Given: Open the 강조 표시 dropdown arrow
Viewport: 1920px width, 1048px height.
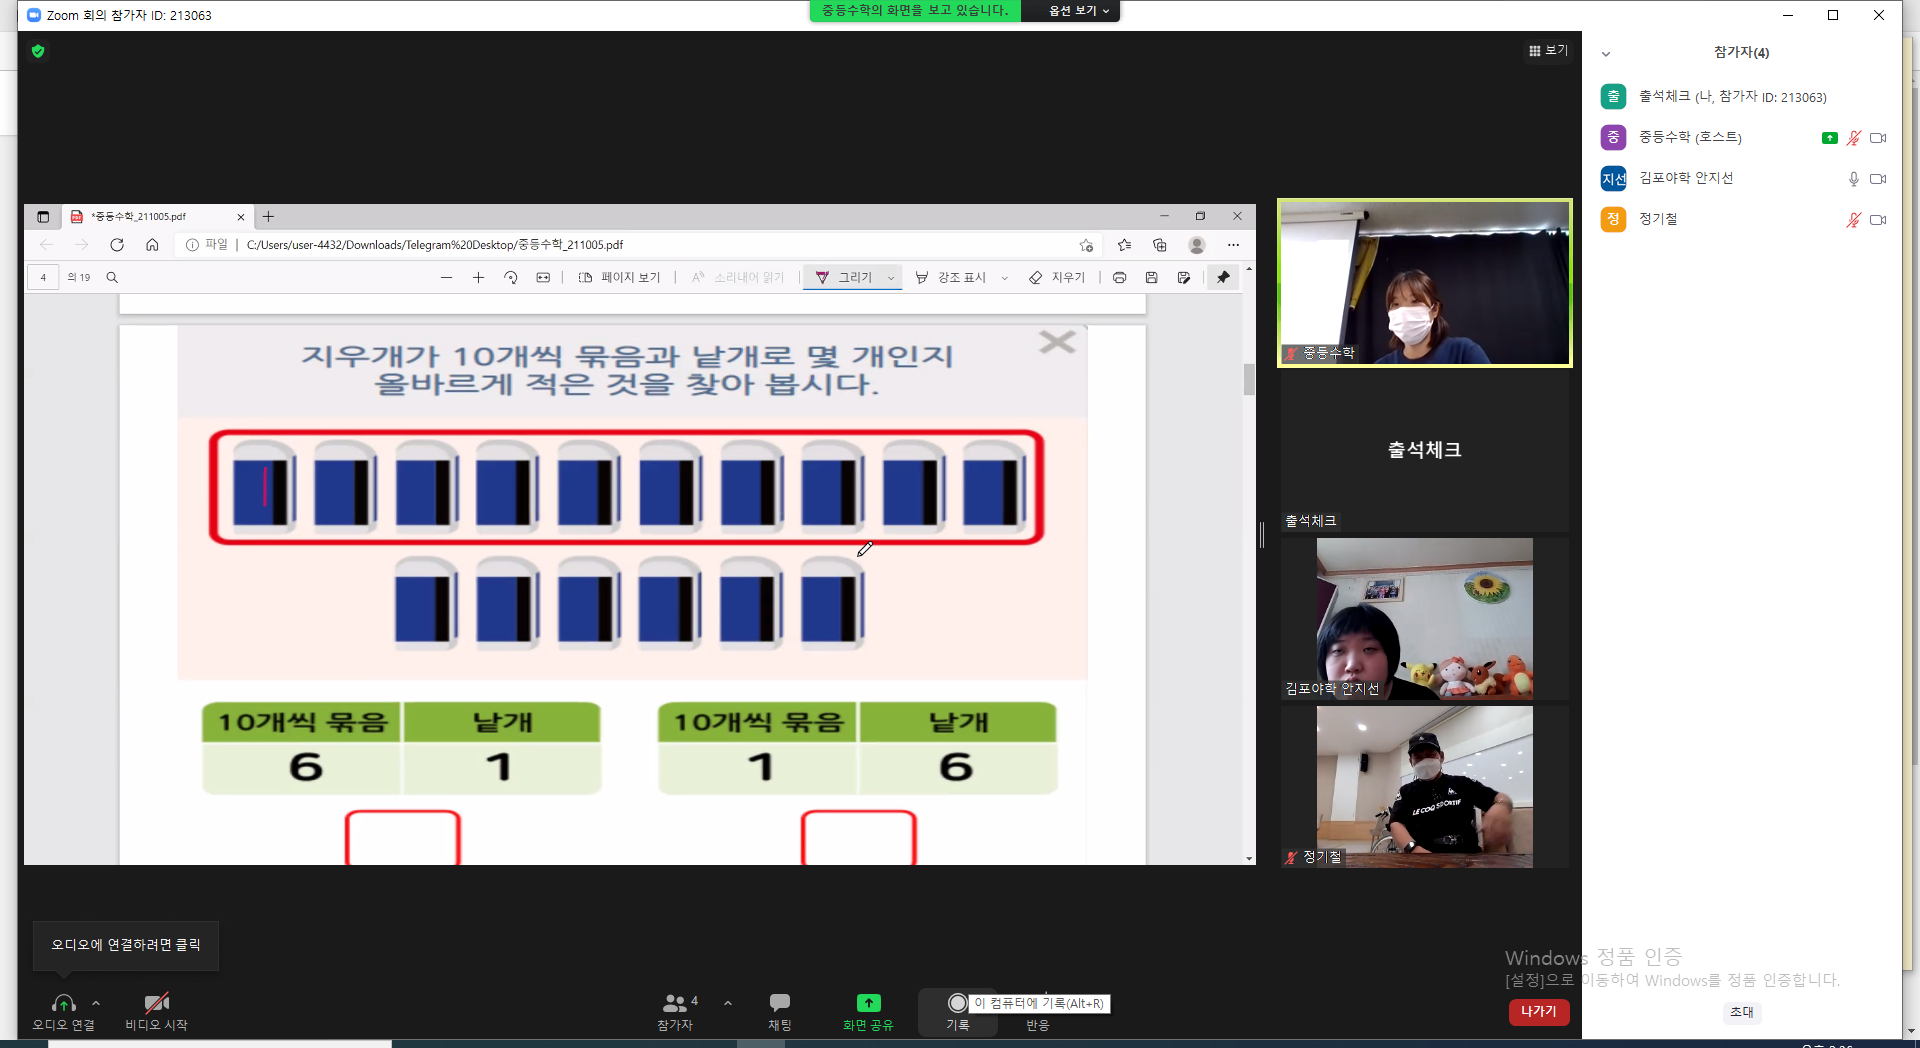Looking at the screenshot, I should (x=1004, y=278).
